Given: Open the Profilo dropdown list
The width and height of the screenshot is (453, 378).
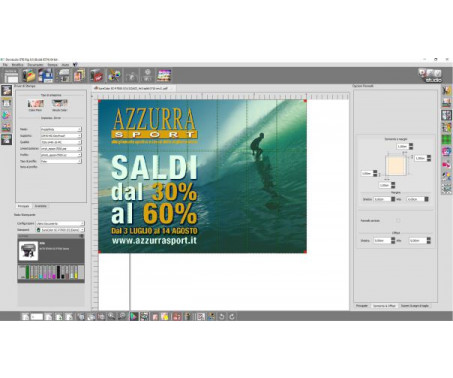Looking at the screenshot, I should click(61, 155).
